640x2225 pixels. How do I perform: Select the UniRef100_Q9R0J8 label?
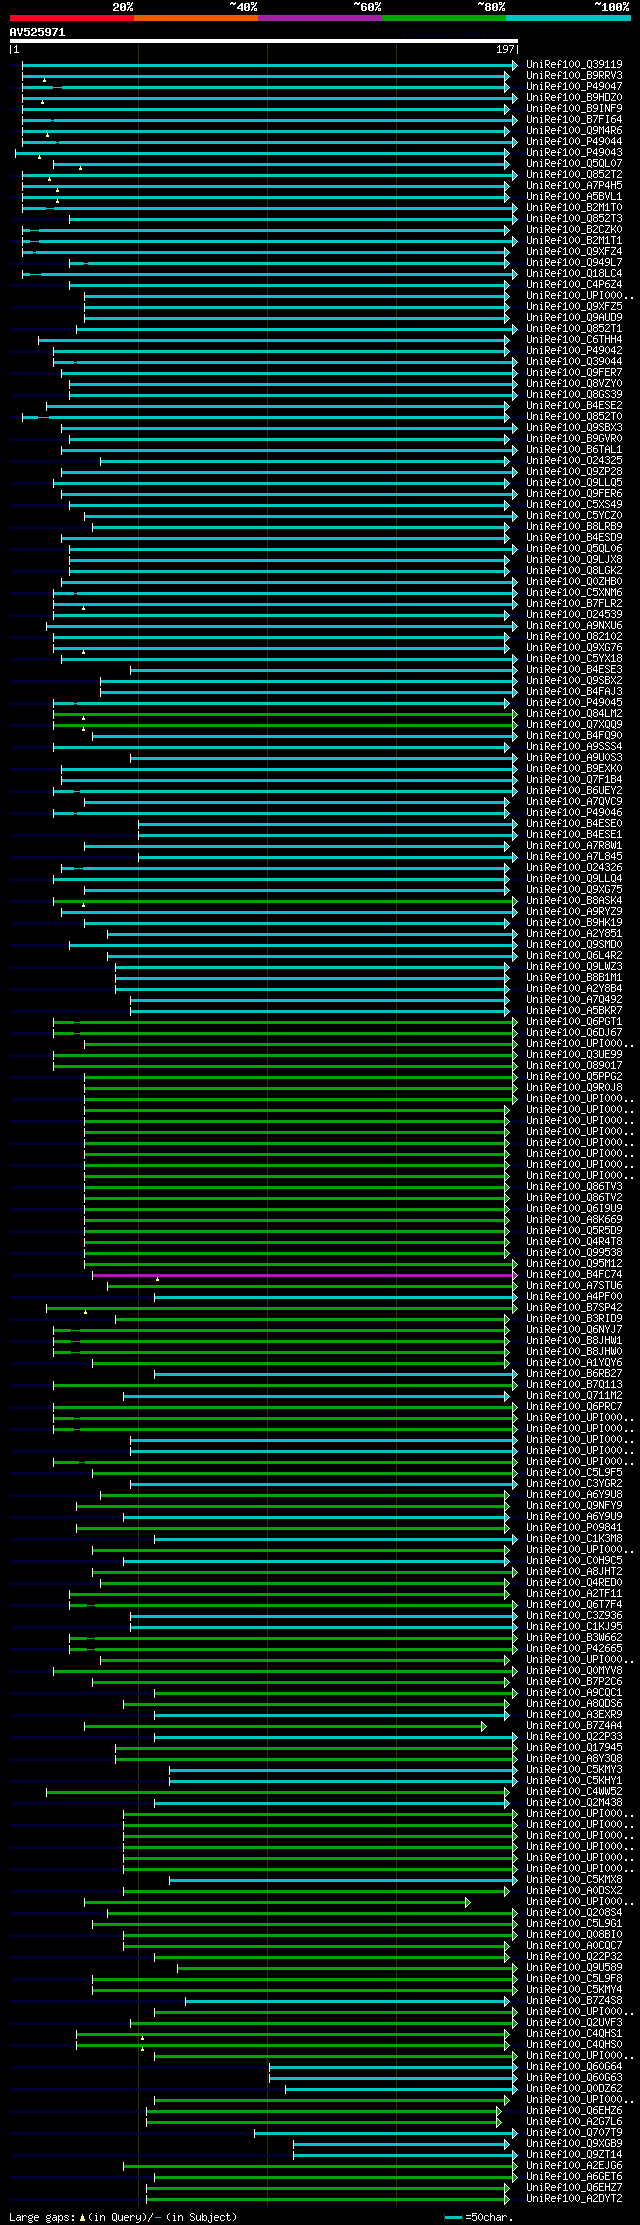pos(574,1088)
